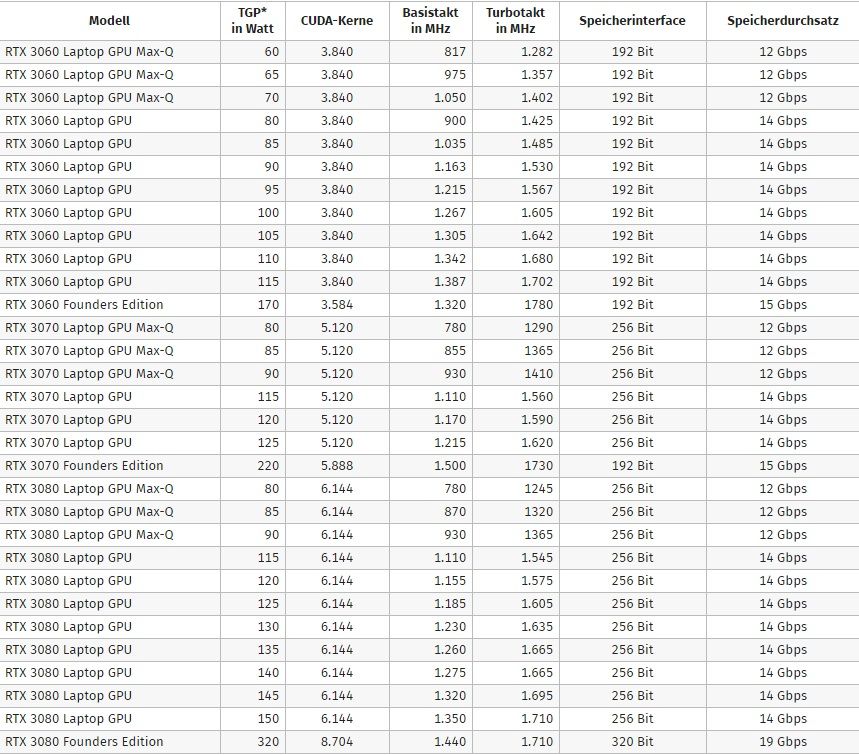Click the Basistakt in MHz header

coord(431,21)
